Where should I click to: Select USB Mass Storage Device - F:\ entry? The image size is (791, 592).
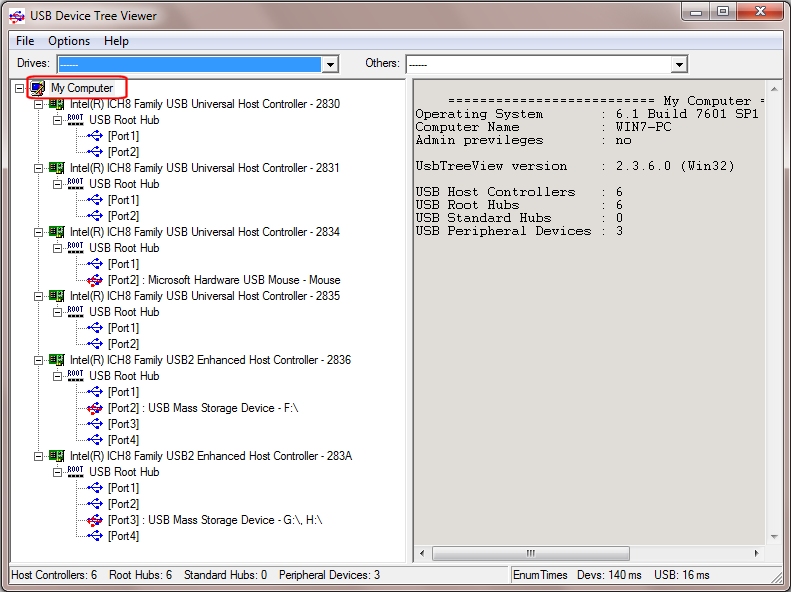[203, 408]
